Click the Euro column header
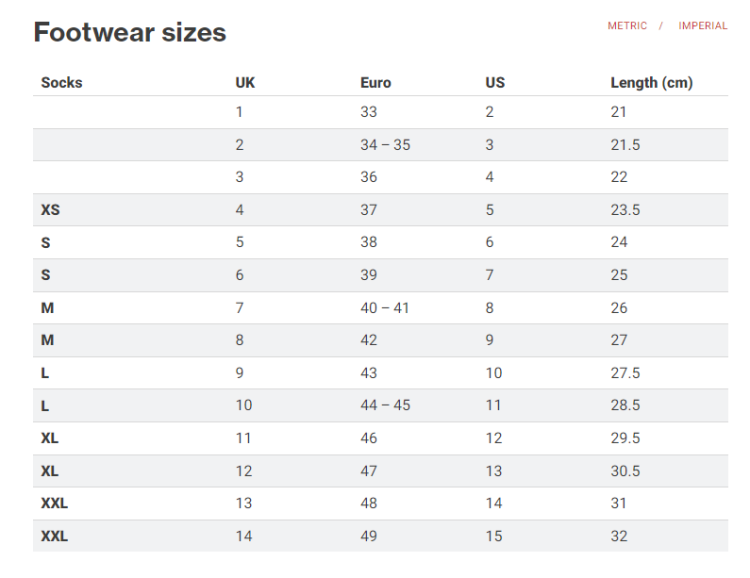The height and width of the screenshot is (578, 750). coord(376,82)
